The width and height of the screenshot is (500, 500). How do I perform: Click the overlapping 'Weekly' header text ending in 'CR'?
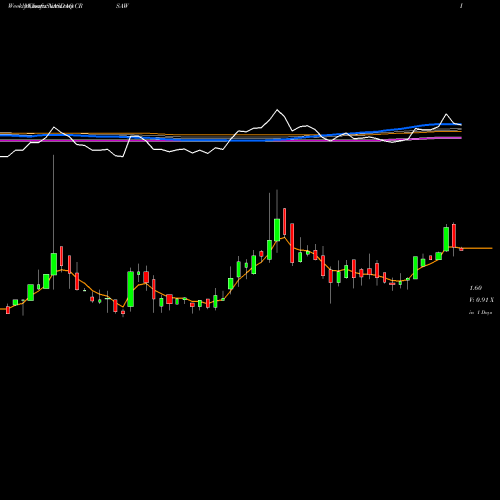[46, 6]
